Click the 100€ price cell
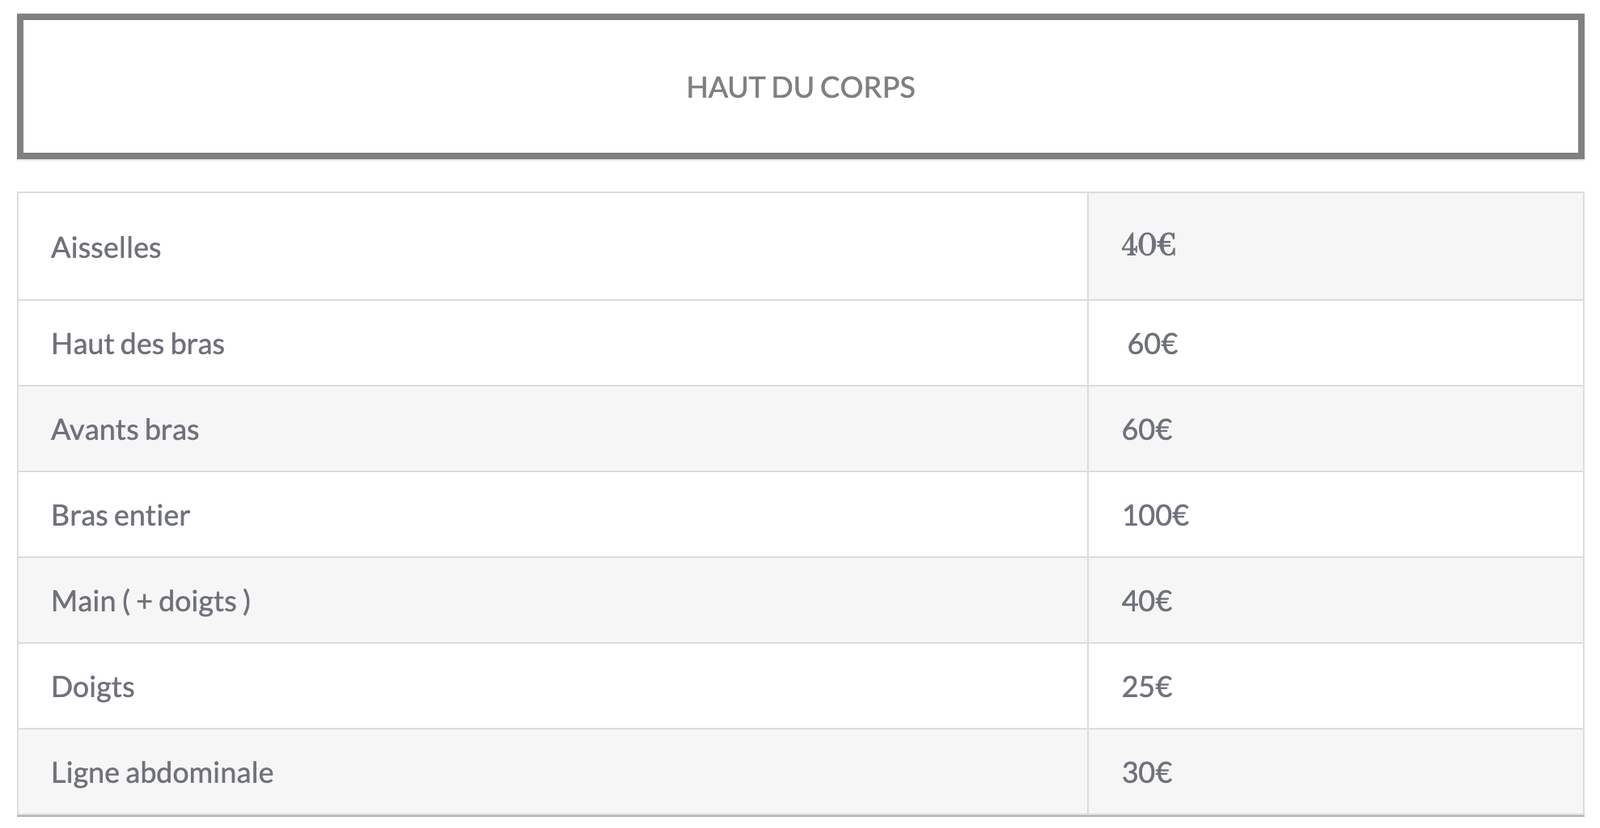Image resolution: width=1600 pixels, height=828 pixels. (x=1155, y=515)
